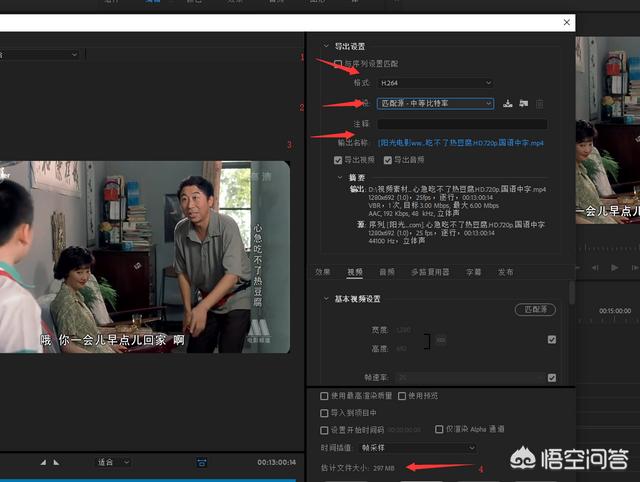Image resolution: width=640 pixels, height=482 pixels.
Task: Click the 高度 height value
Action: click(401, 349)
